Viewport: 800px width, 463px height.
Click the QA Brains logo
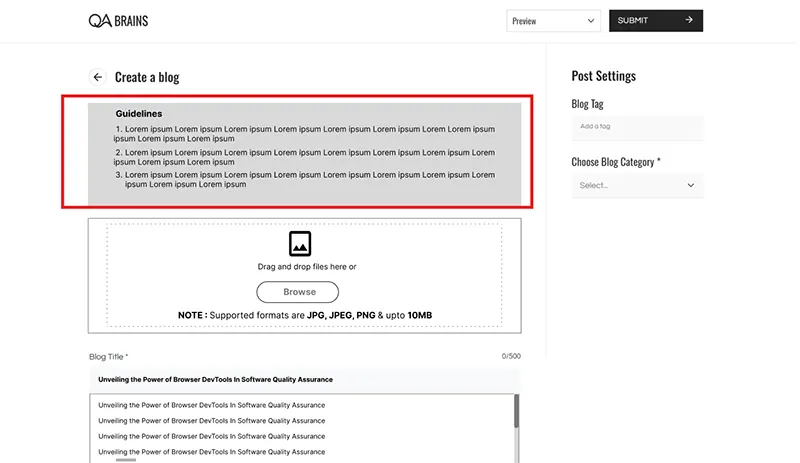coord(118,20)
